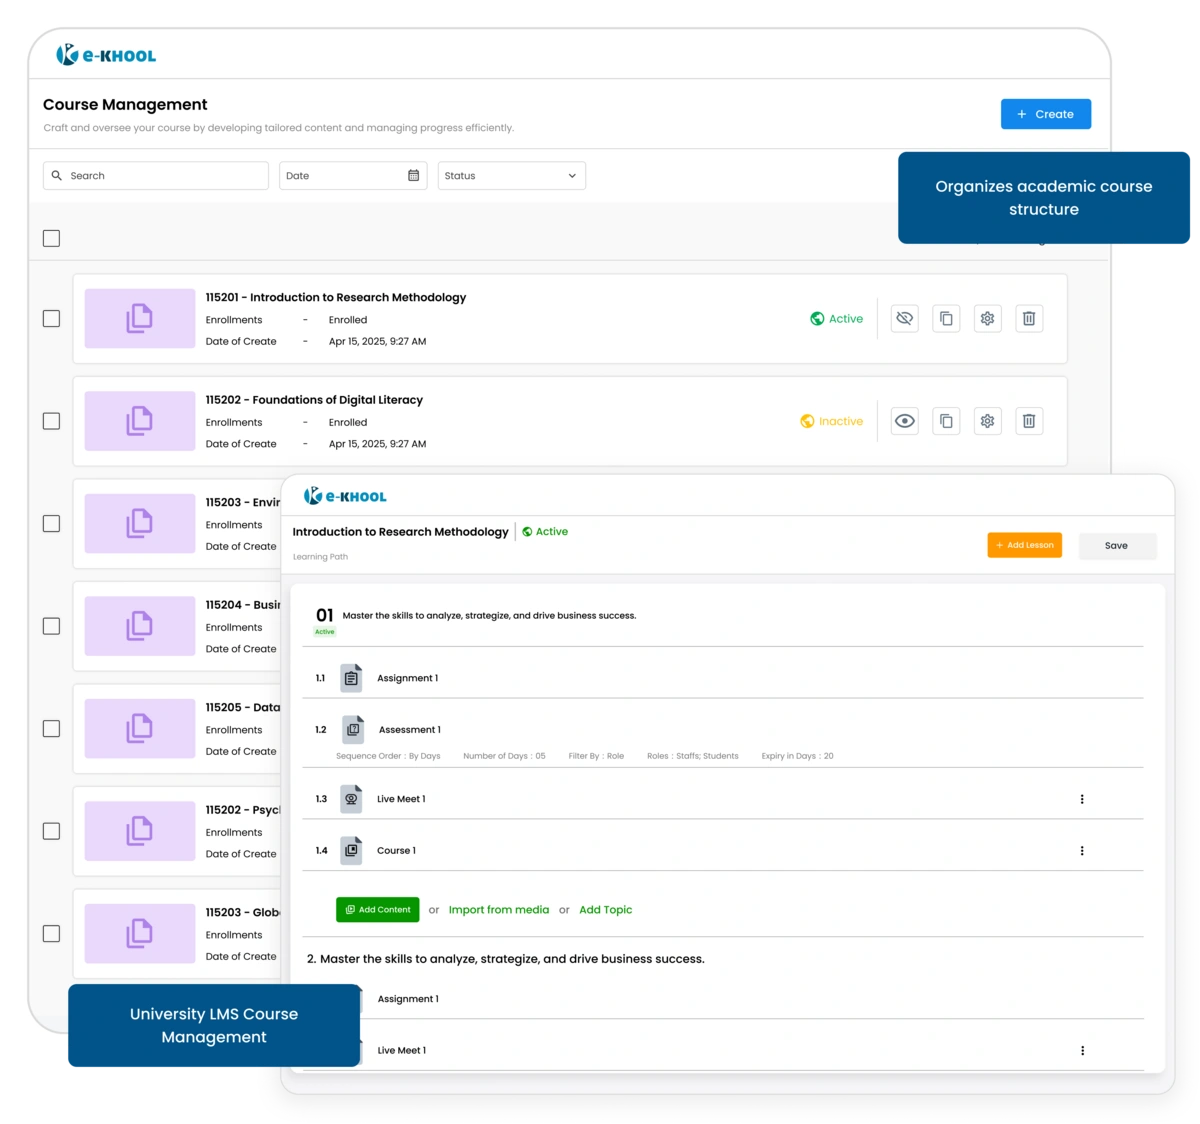Image resolution: width=1200 pixels, height=1124 pixels.
Task: Select the Assignment 1 document icon
Action: click(x=350, y=677)
